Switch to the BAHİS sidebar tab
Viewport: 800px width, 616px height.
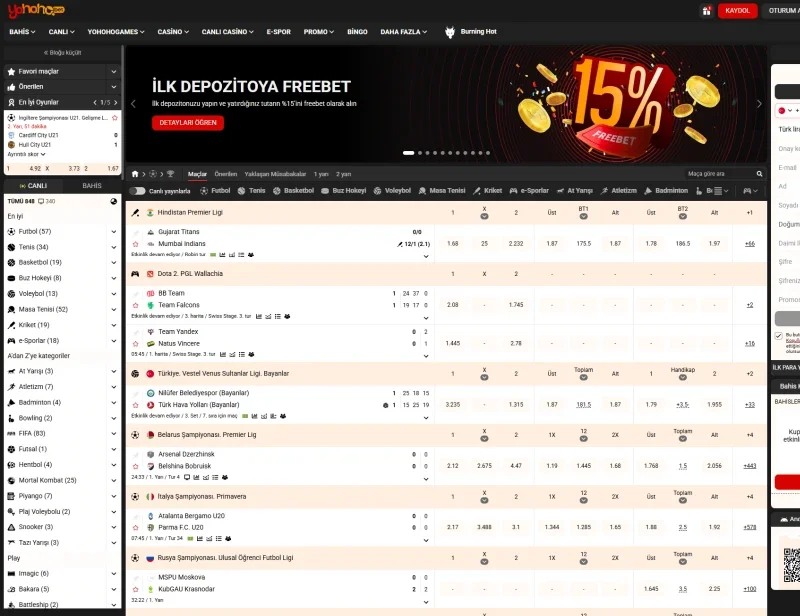tap(92, 186)
